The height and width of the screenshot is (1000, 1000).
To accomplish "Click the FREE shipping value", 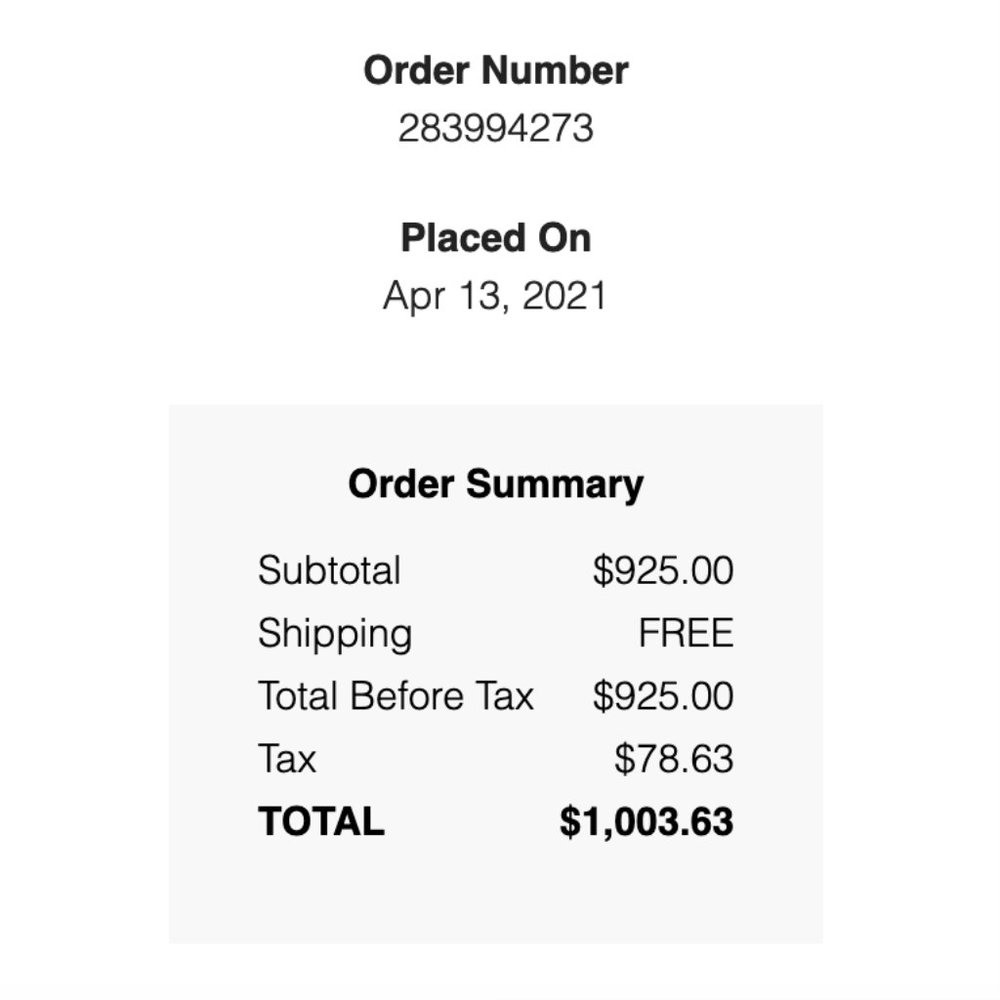I will click(x=686, y=634).
